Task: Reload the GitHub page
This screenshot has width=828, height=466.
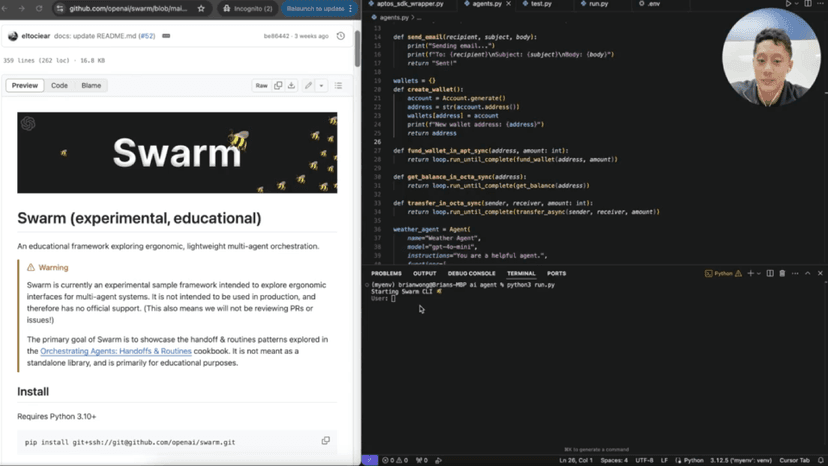Action: tap(39, 8)
